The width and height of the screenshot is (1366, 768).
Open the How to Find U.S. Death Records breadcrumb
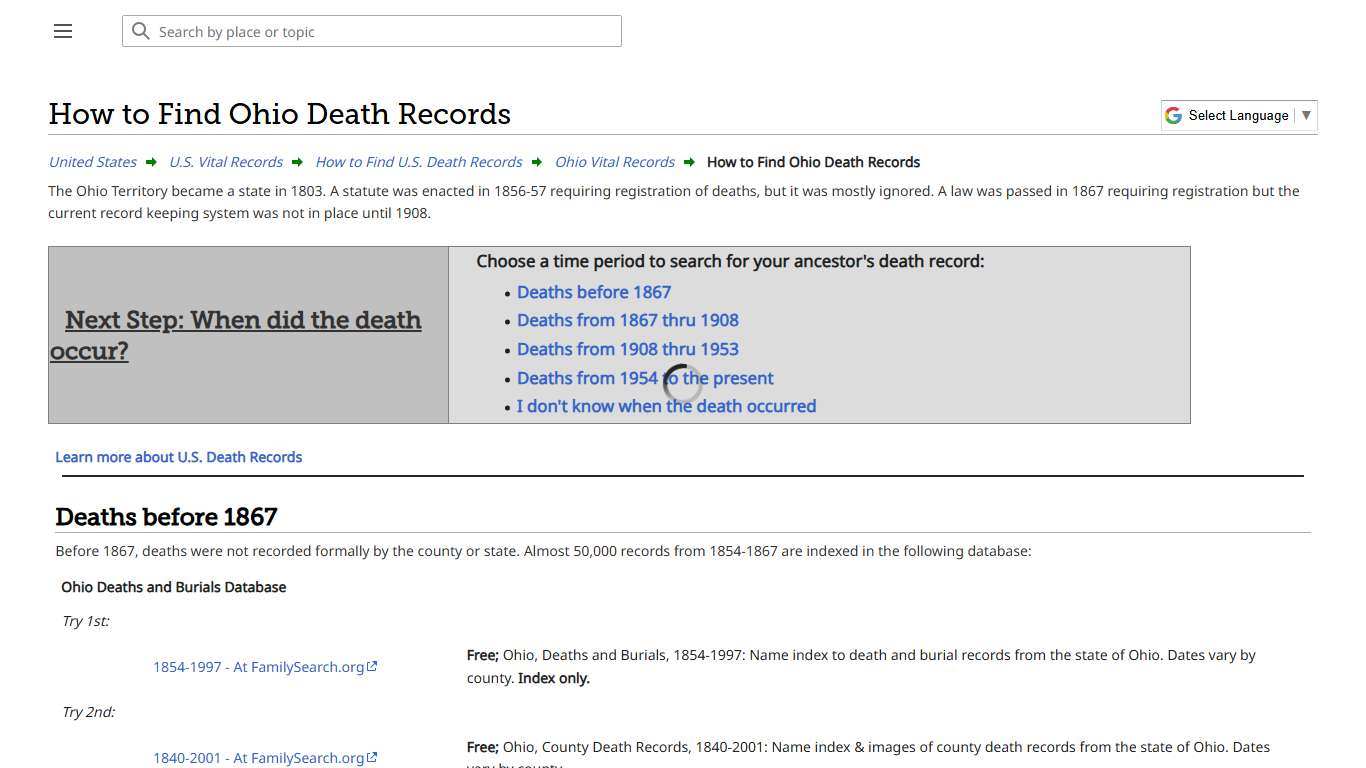[x=418, y=161]
